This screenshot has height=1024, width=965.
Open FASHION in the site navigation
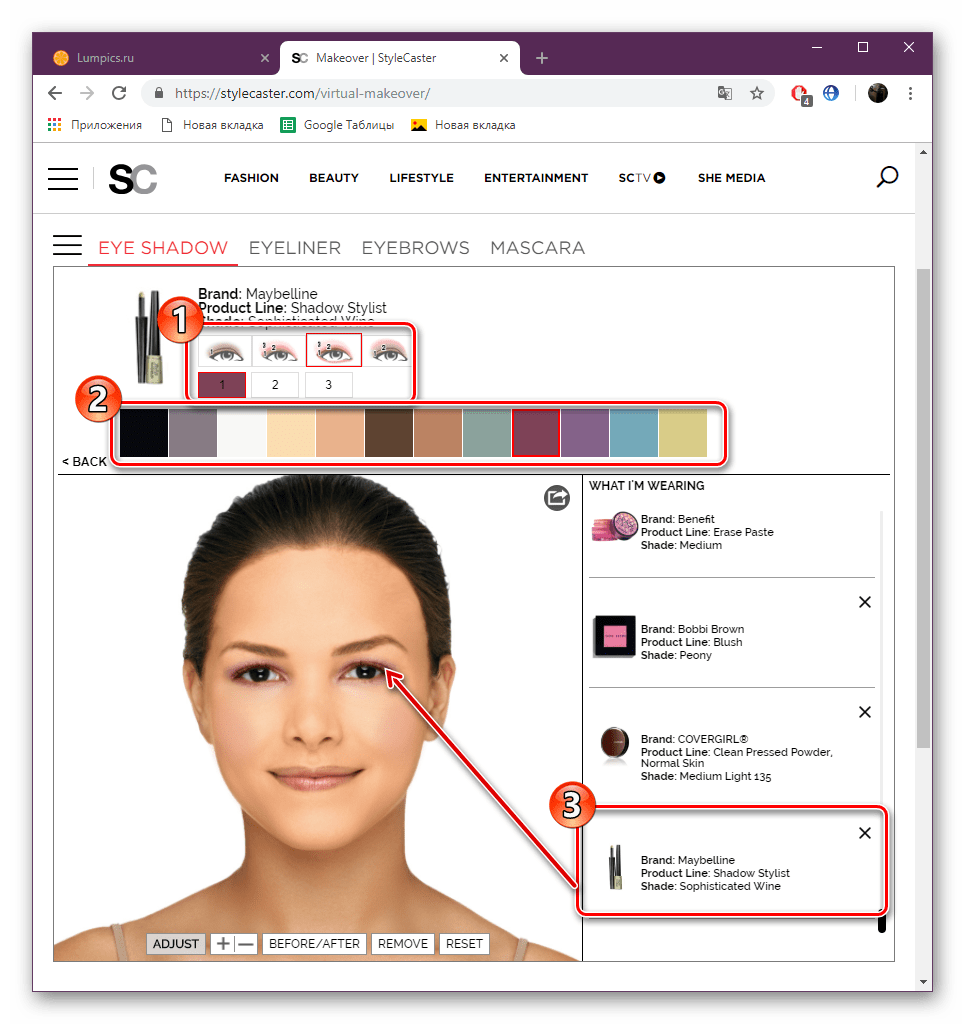pyautogui.click(x=251, y=178)
